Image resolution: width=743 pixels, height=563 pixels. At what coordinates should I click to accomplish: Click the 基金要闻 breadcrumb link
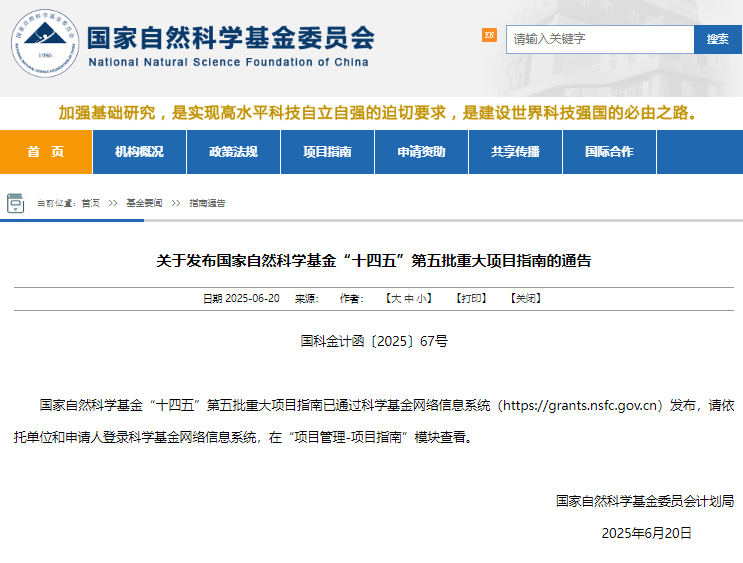click(x=143, y=203)
